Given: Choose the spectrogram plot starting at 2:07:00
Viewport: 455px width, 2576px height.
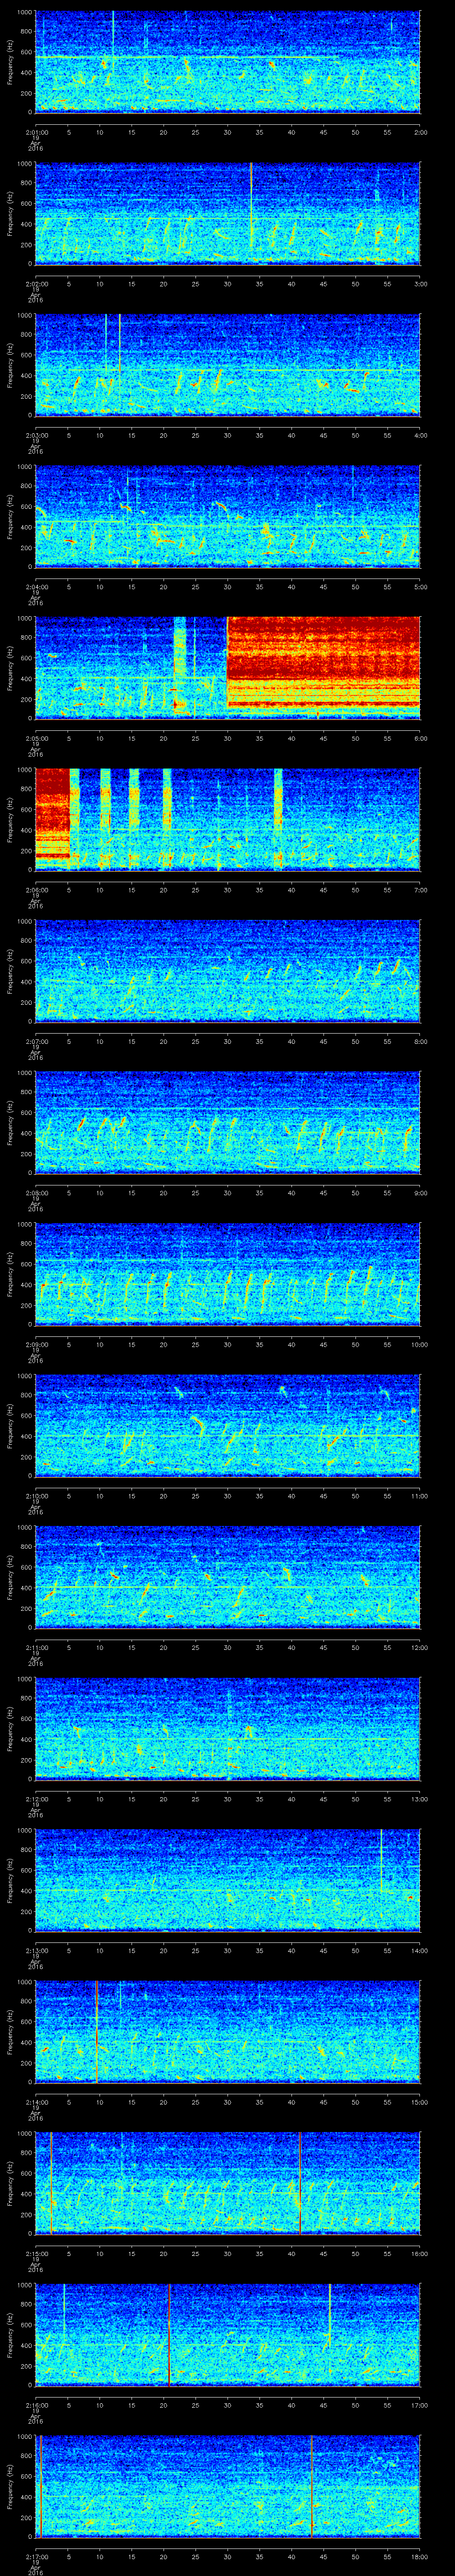Looking at the screenshot, I should click(x=228, y=970).
